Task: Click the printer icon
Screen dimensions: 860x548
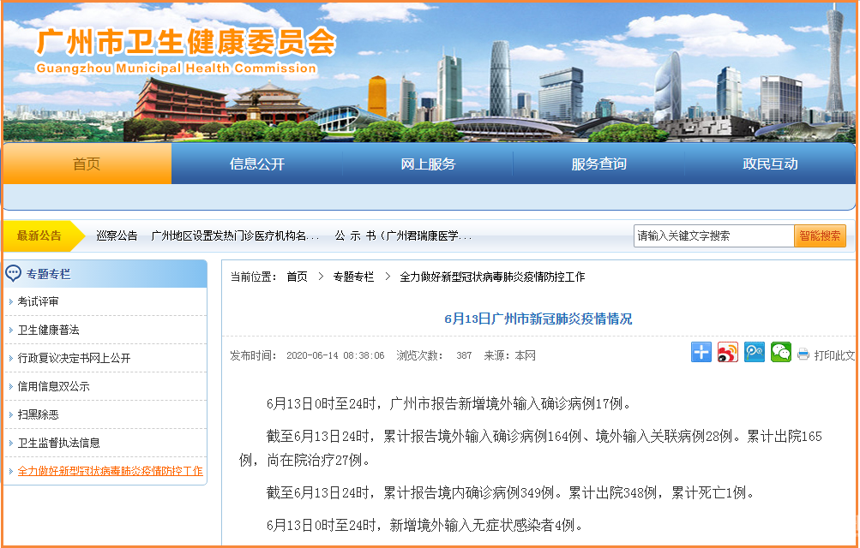Action: (803, 355)
